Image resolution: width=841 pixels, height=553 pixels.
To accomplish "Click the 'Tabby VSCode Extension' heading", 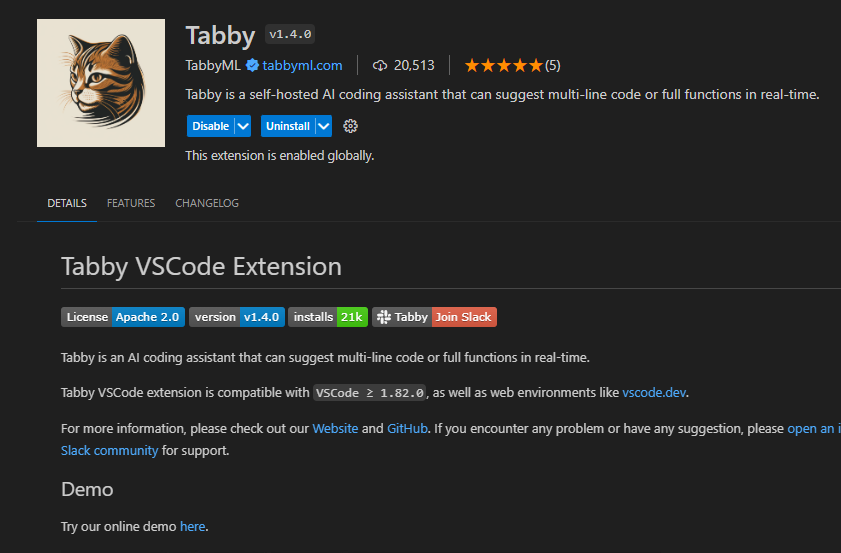I will point(201,267).
